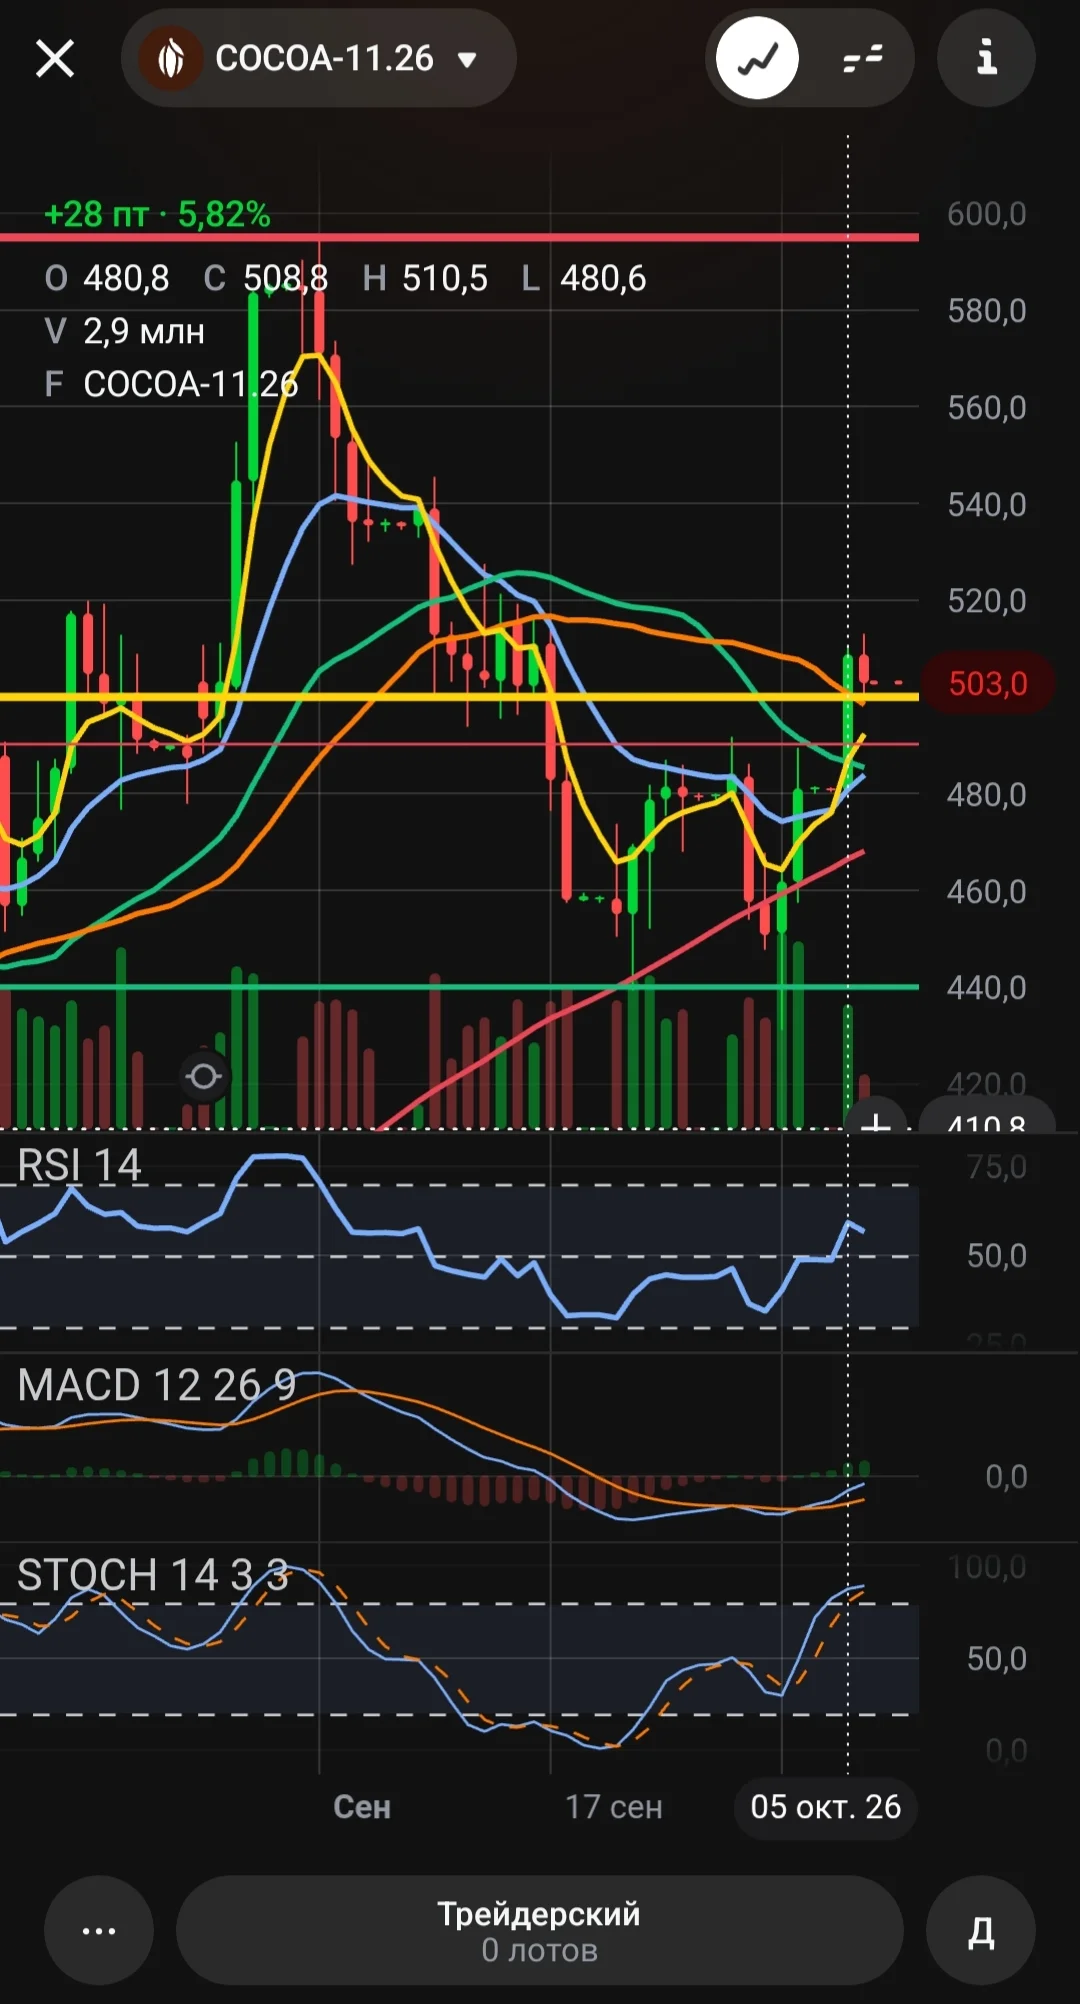Tap the 560,0 price axis label

point(987,407)
